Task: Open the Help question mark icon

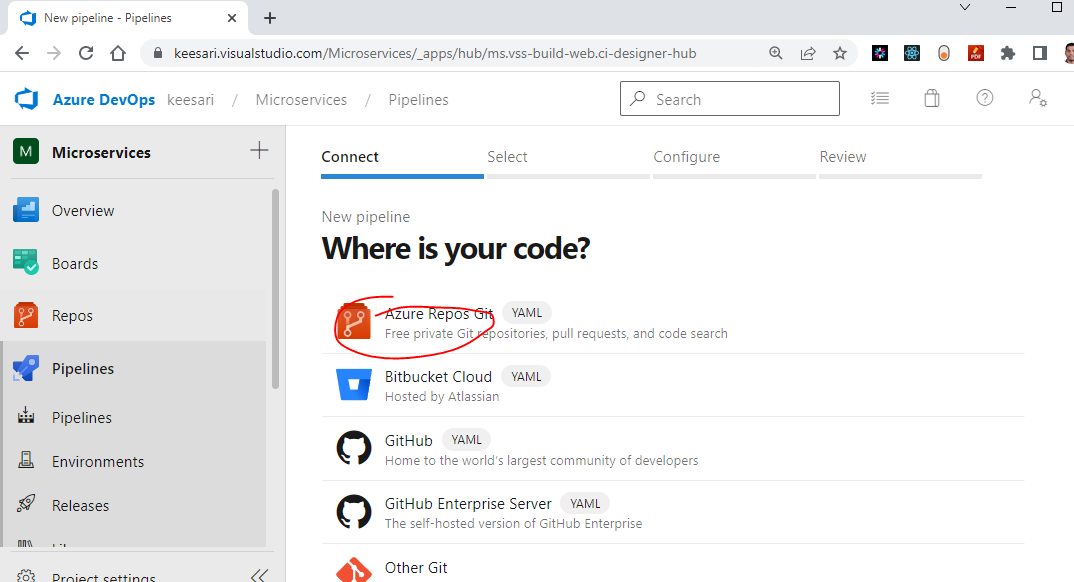Action: (x=984, y=98)
